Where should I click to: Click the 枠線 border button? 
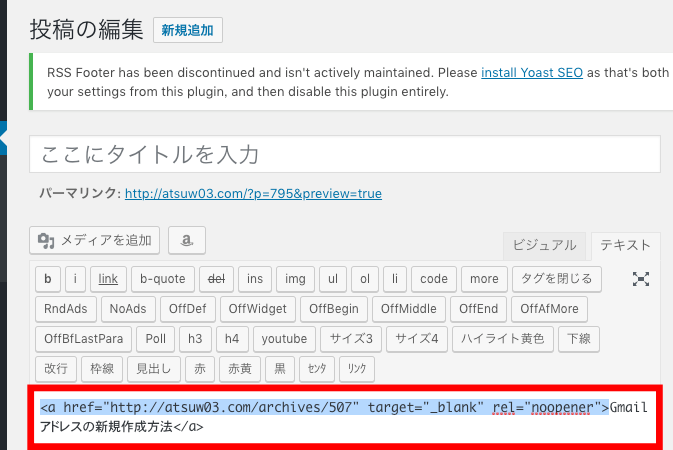102,369
